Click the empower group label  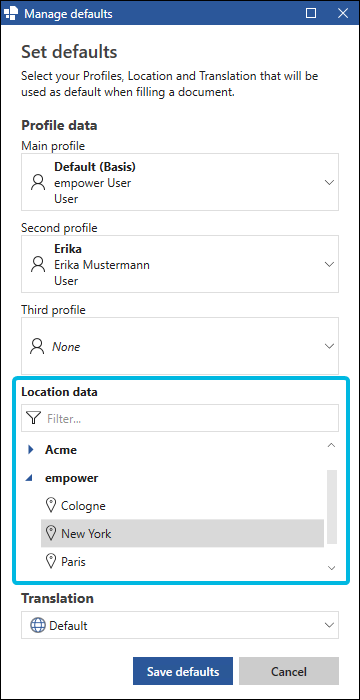[71, 479]
